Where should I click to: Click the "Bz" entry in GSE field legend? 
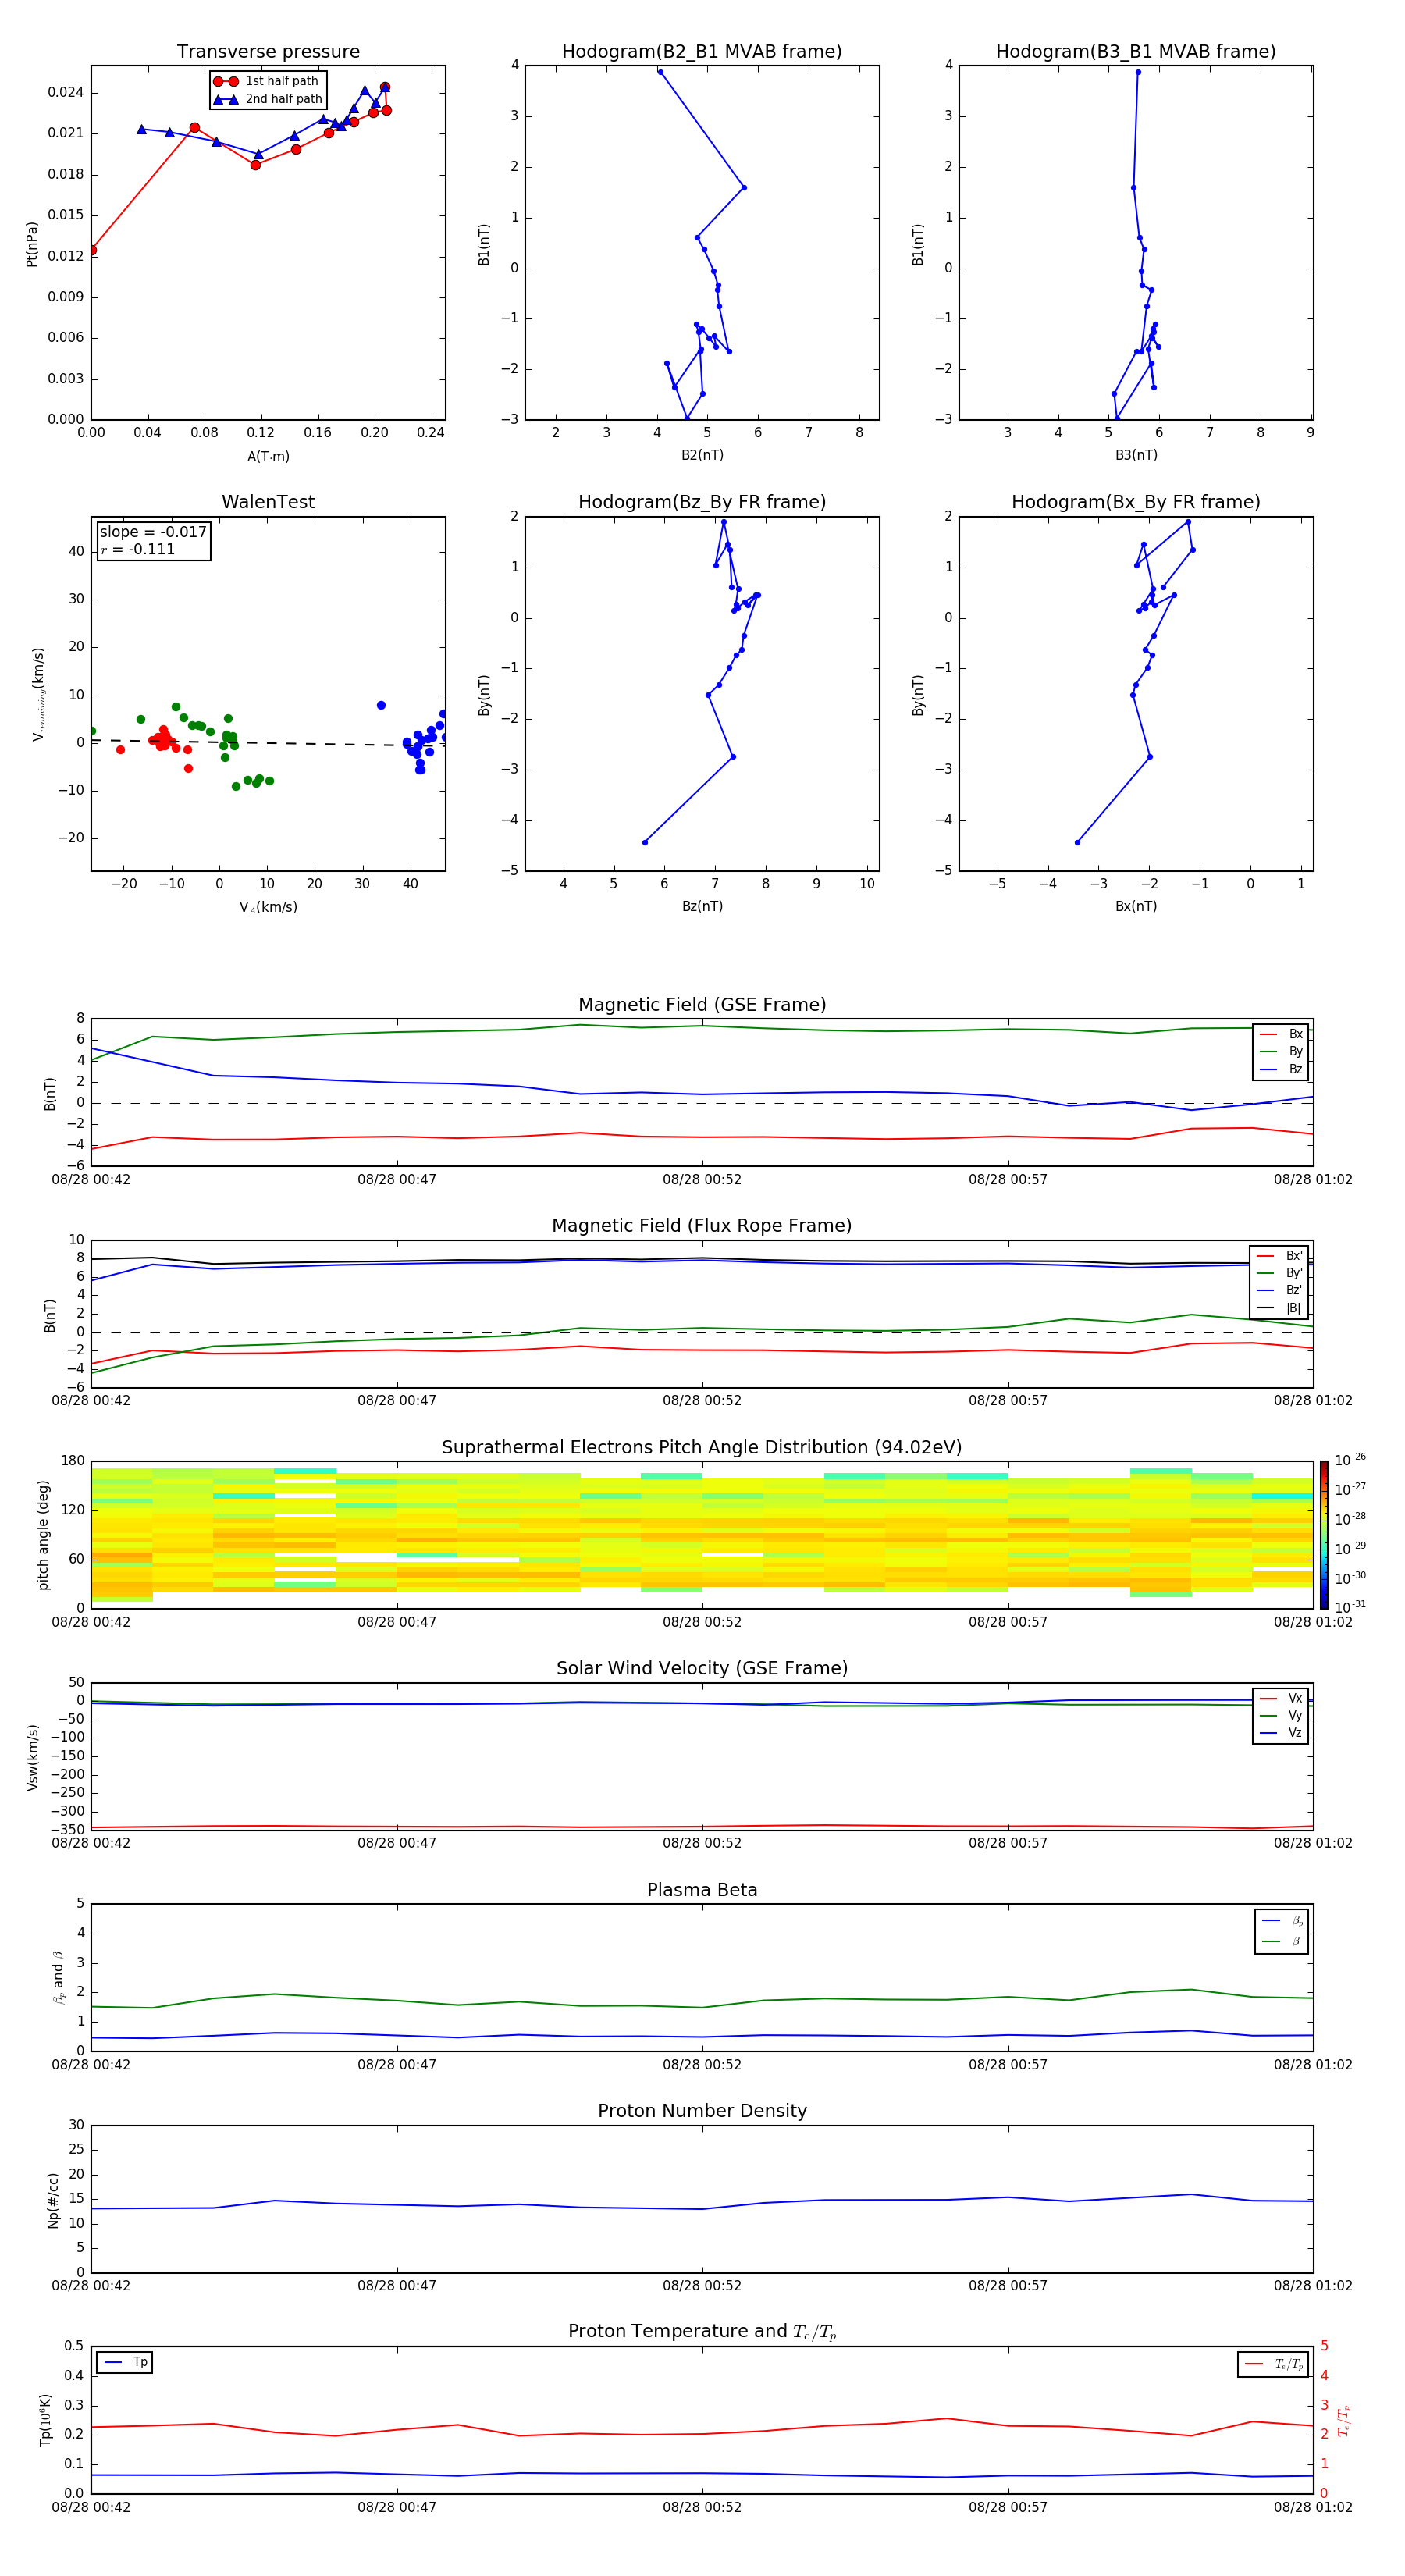click(x=1281, y=1069)
